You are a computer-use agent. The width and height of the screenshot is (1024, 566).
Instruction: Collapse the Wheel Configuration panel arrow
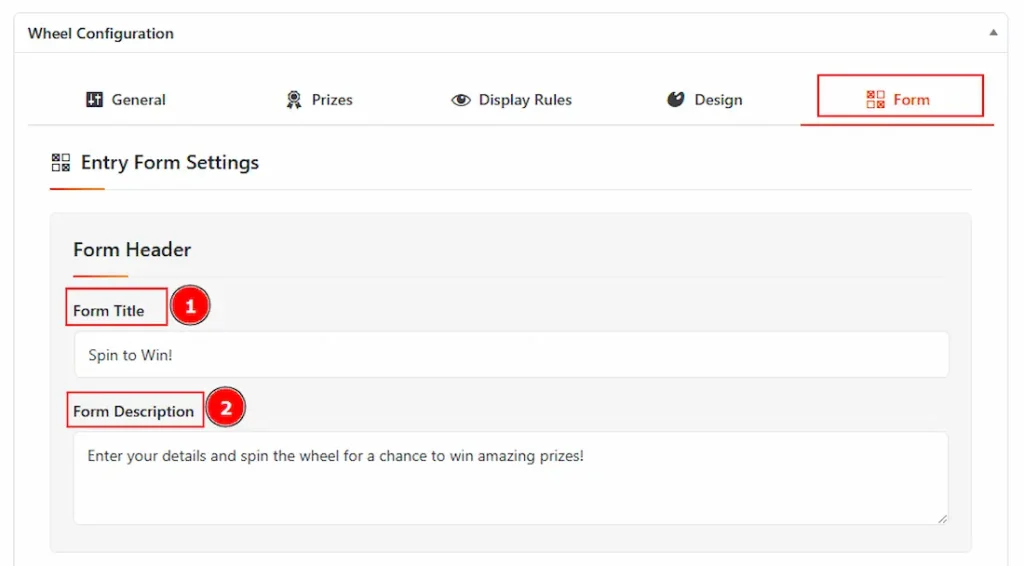click(993, 32)
